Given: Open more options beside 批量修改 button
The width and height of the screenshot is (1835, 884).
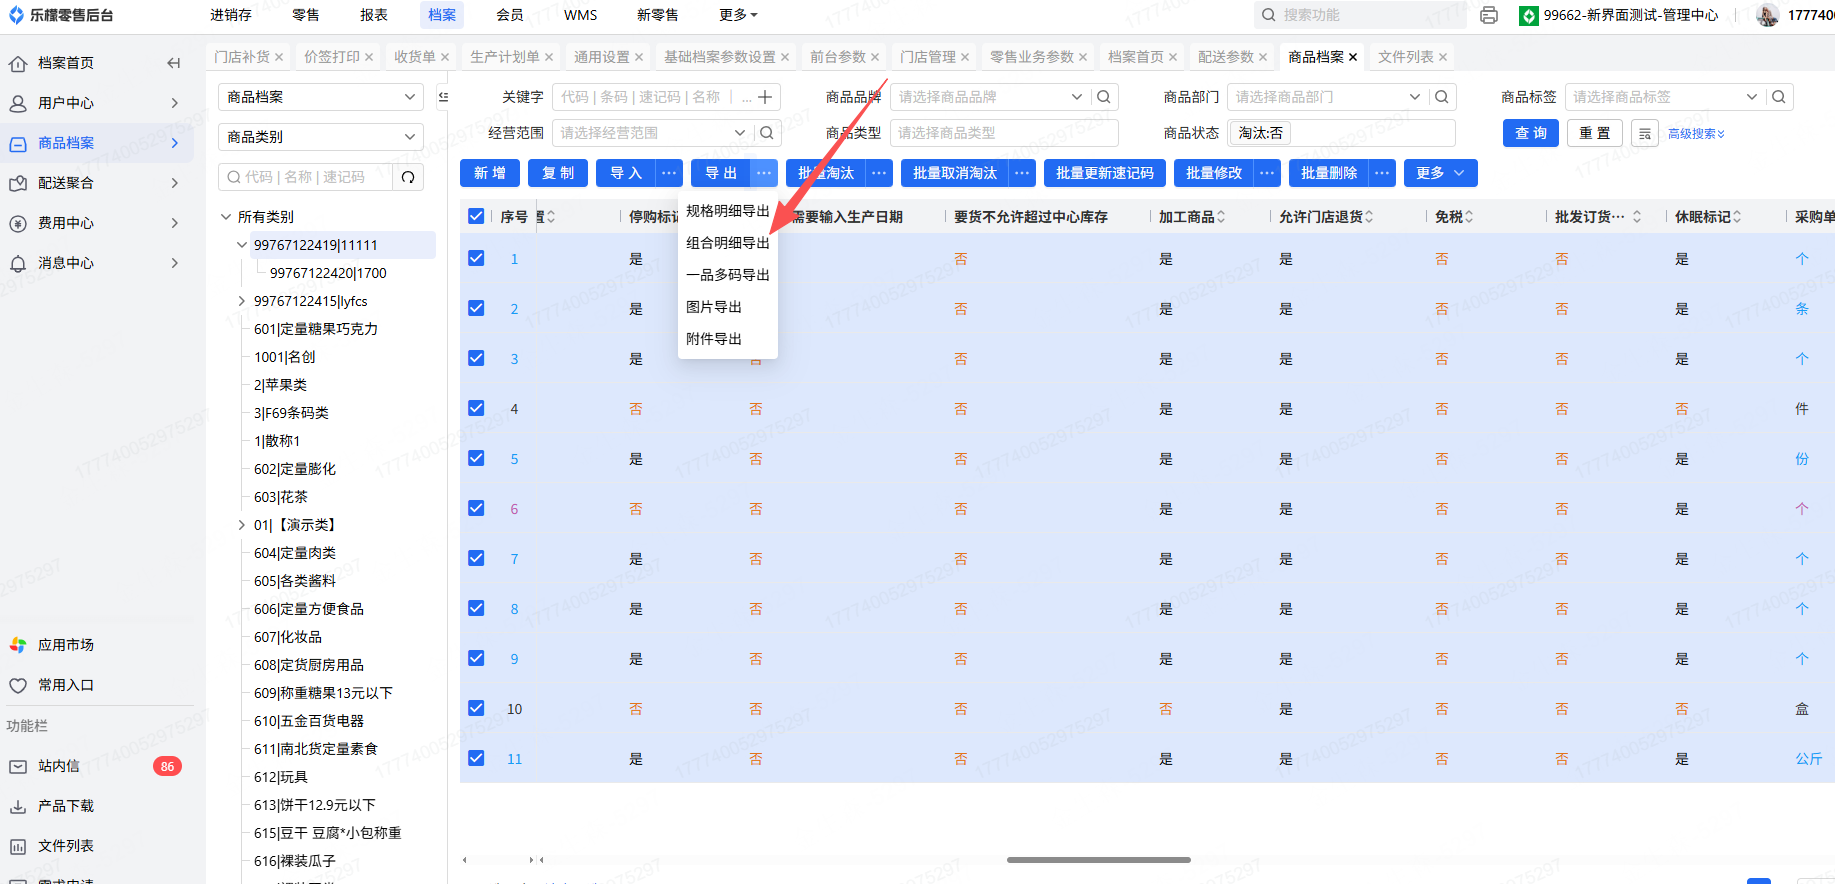Looking at the screenshot, I should coord(1267,173).
